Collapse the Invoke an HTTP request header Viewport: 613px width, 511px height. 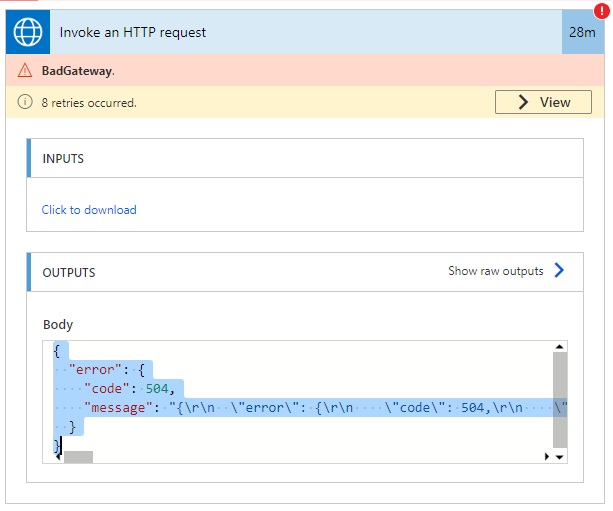click(x=300, y=32)
